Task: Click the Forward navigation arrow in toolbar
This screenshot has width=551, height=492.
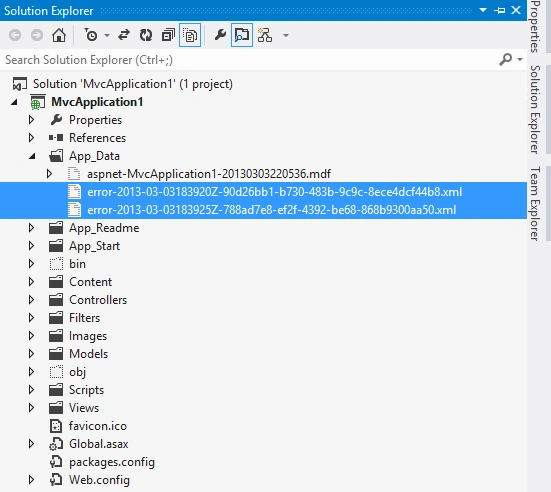Action: (37, 35)
